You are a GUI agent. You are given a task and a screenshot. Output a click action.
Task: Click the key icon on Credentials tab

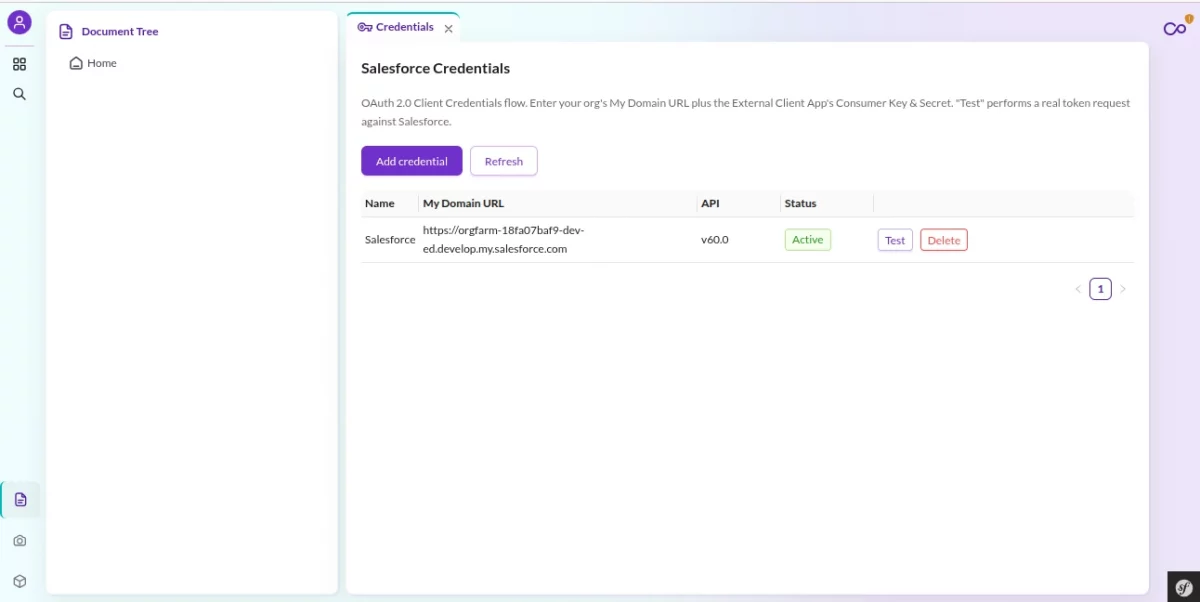point(365,27)
